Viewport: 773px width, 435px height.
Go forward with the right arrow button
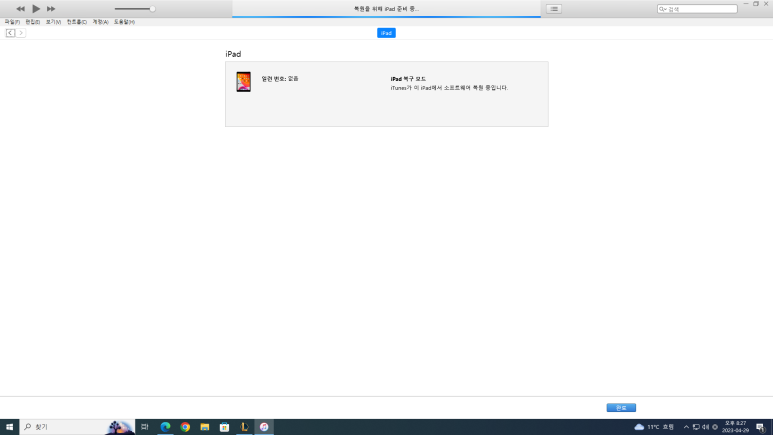21,33
